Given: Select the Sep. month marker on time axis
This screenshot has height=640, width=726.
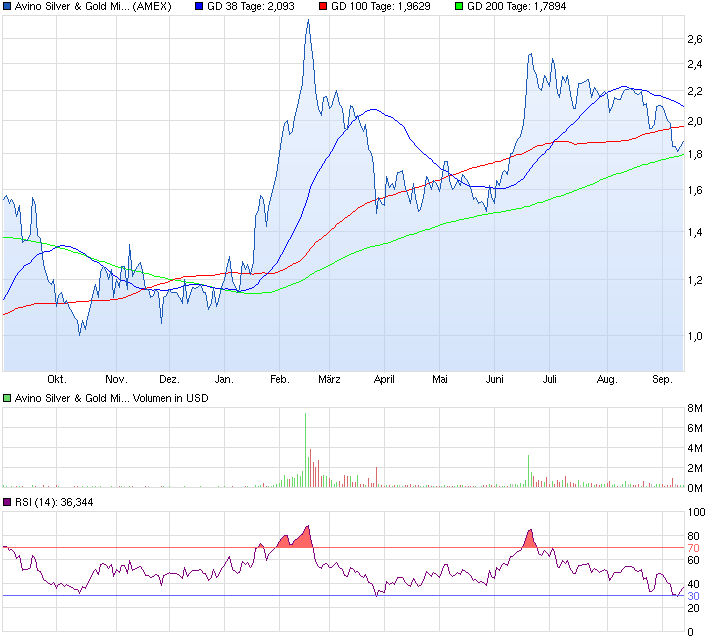Looking at the screenshot, I should [661, 379].
